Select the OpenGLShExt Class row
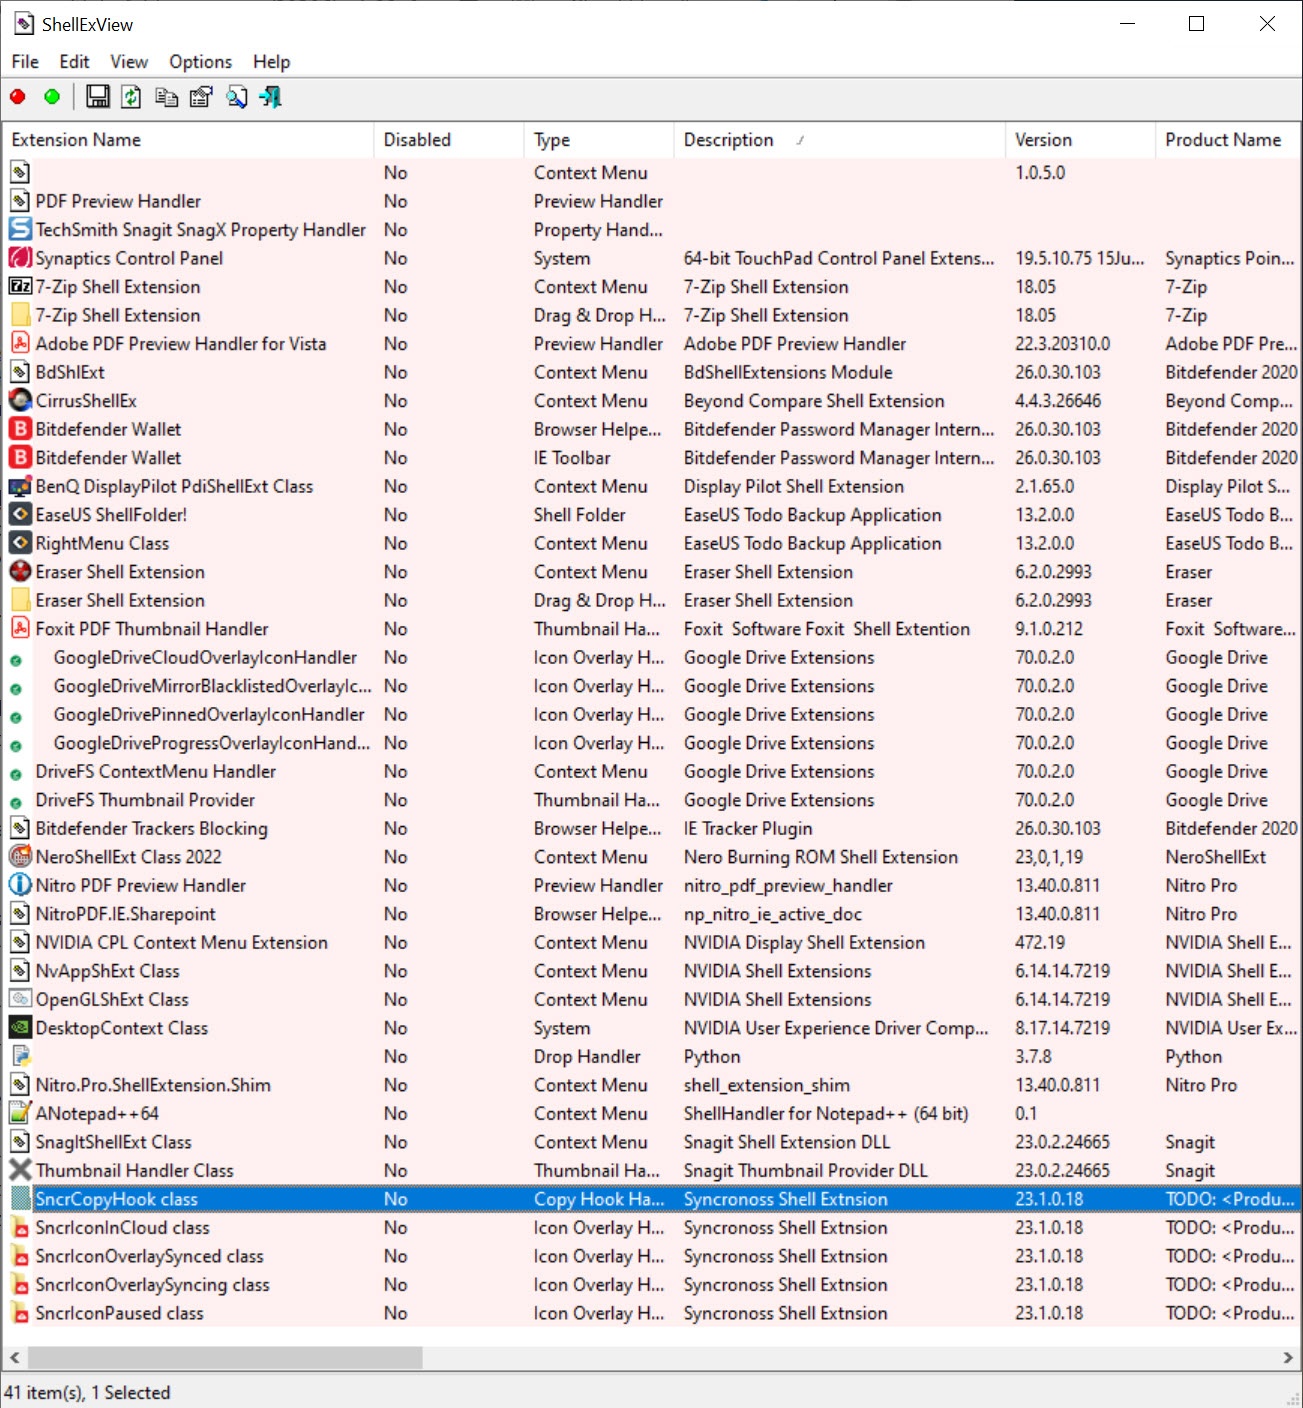Viewport: 1303px width, 1408px height. coord(651,999)
